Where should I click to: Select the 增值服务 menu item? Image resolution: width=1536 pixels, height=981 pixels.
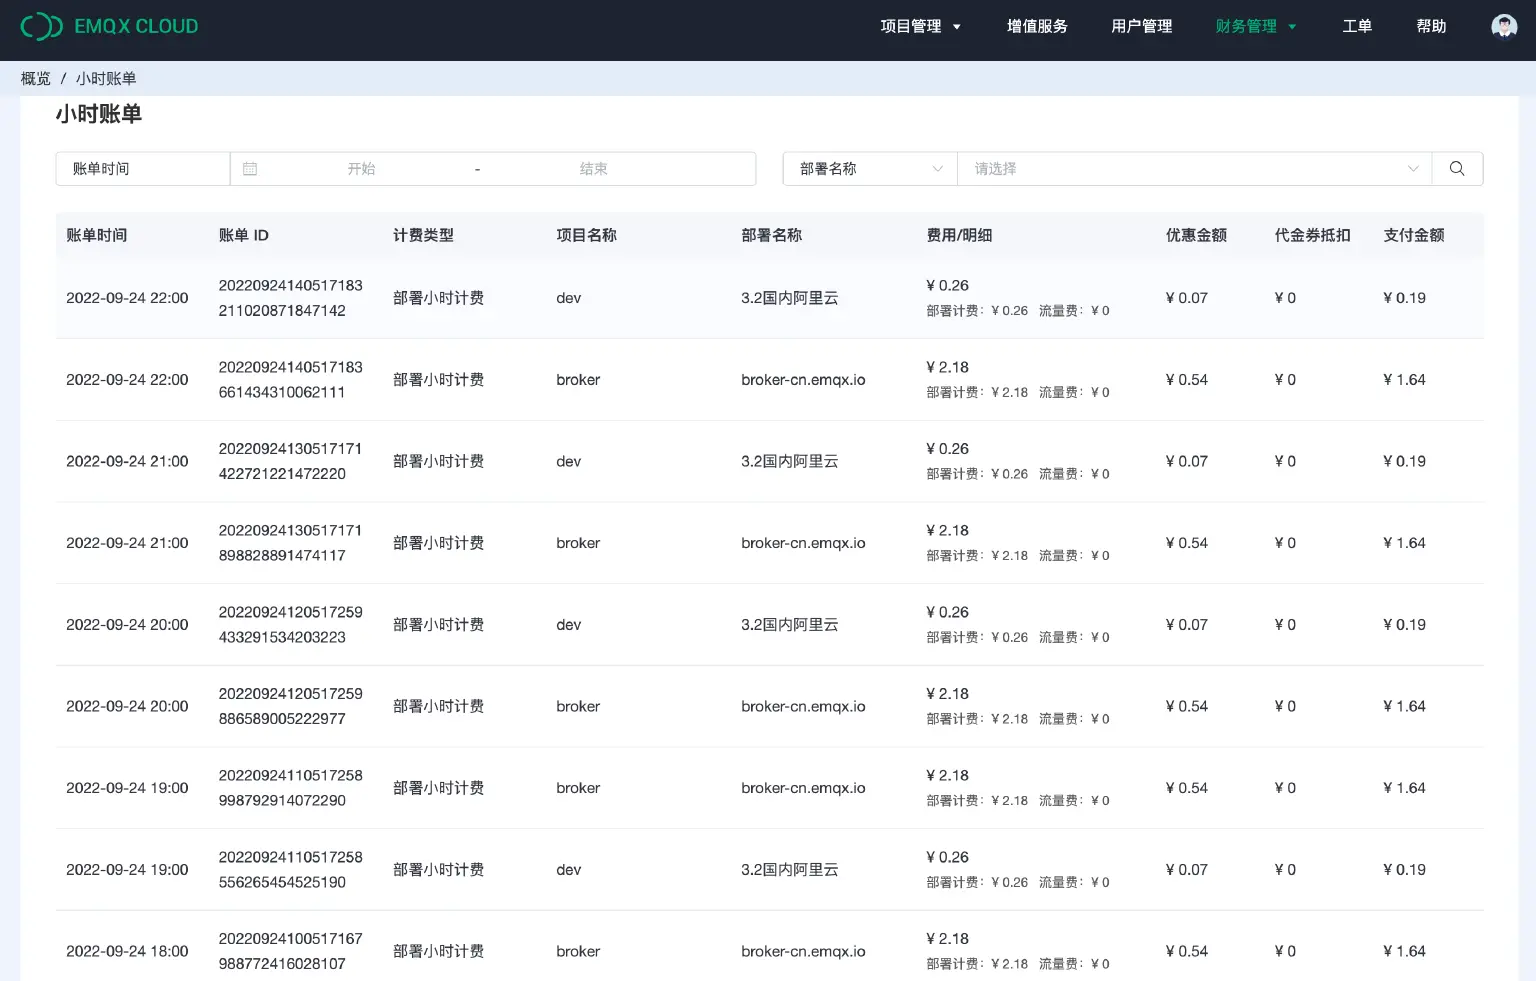[x=1037, y=26]
